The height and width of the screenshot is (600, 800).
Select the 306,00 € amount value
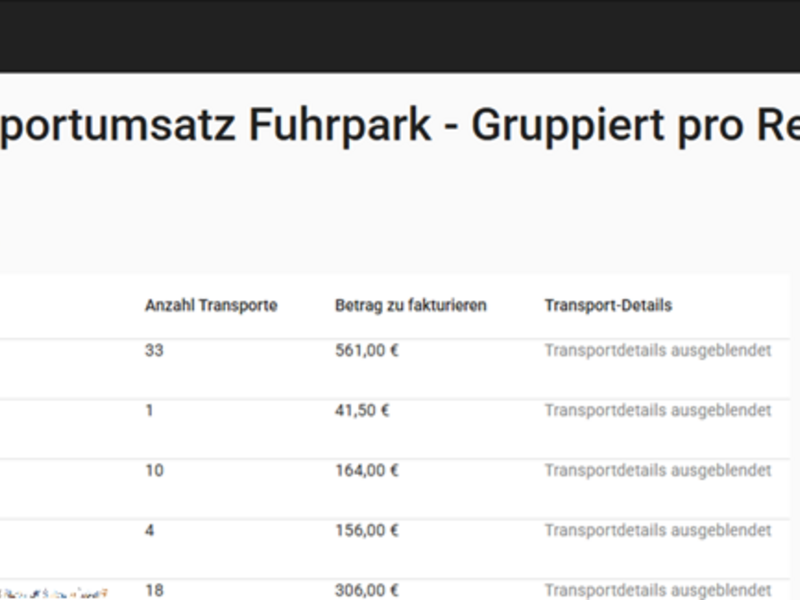(367, 590)
